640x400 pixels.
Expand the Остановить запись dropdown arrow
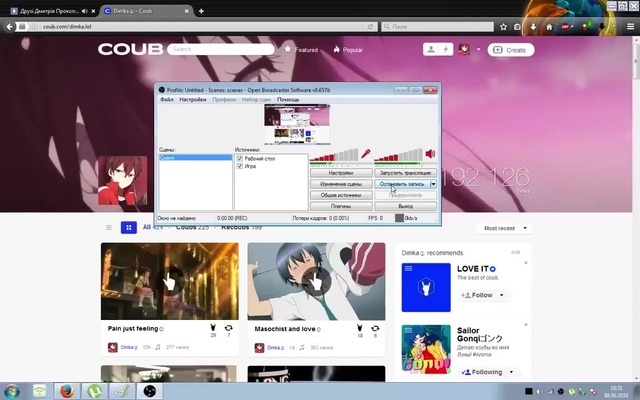point(433,184)
